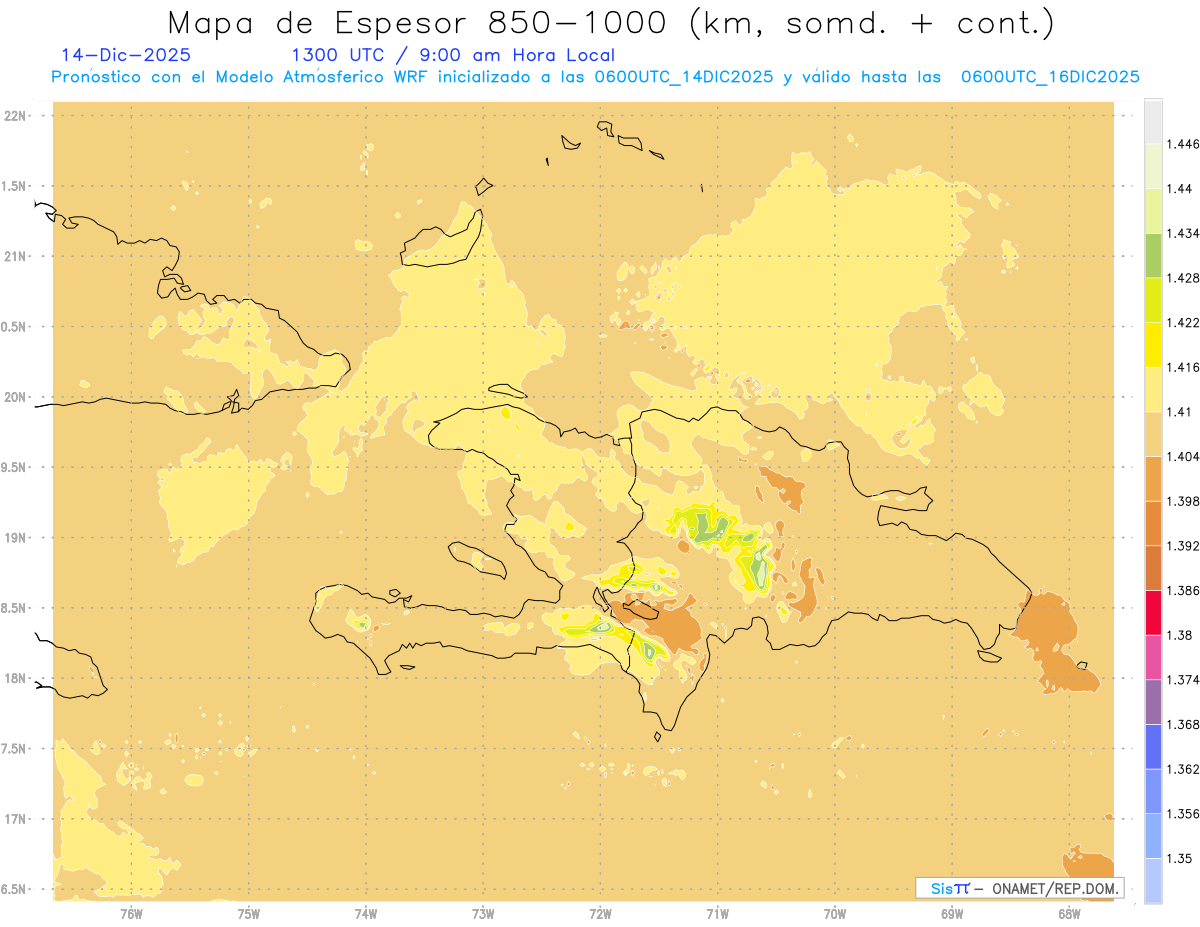
Task: Click the latitude axis label '19N'
Action: [x=16, y=537]
